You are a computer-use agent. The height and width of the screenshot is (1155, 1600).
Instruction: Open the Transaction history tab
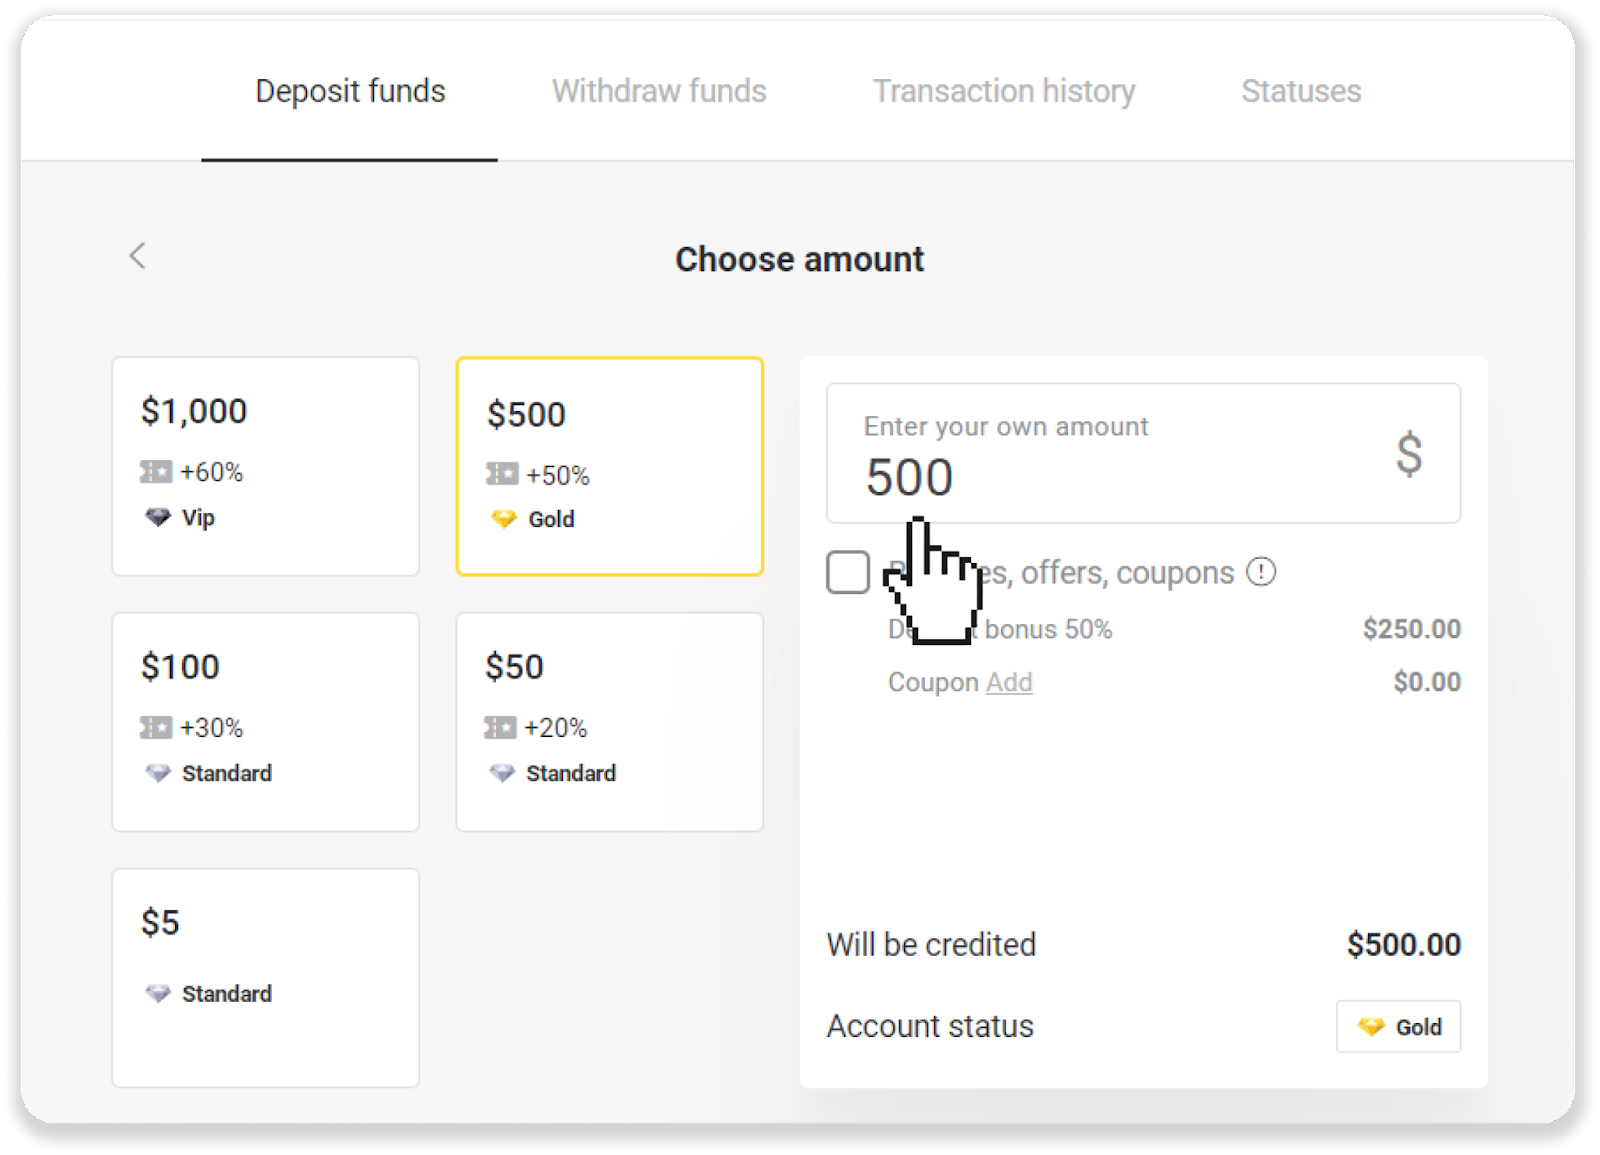pos(1004,91)
